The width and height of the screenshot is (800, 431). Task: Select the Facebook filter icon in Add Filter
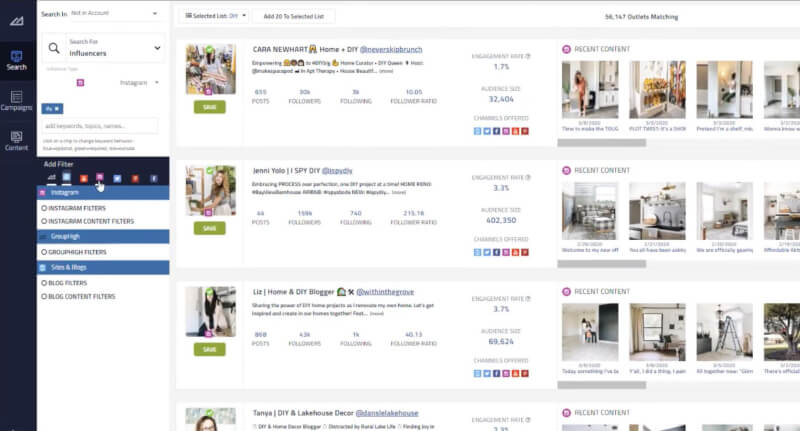(x=154, y=179)
